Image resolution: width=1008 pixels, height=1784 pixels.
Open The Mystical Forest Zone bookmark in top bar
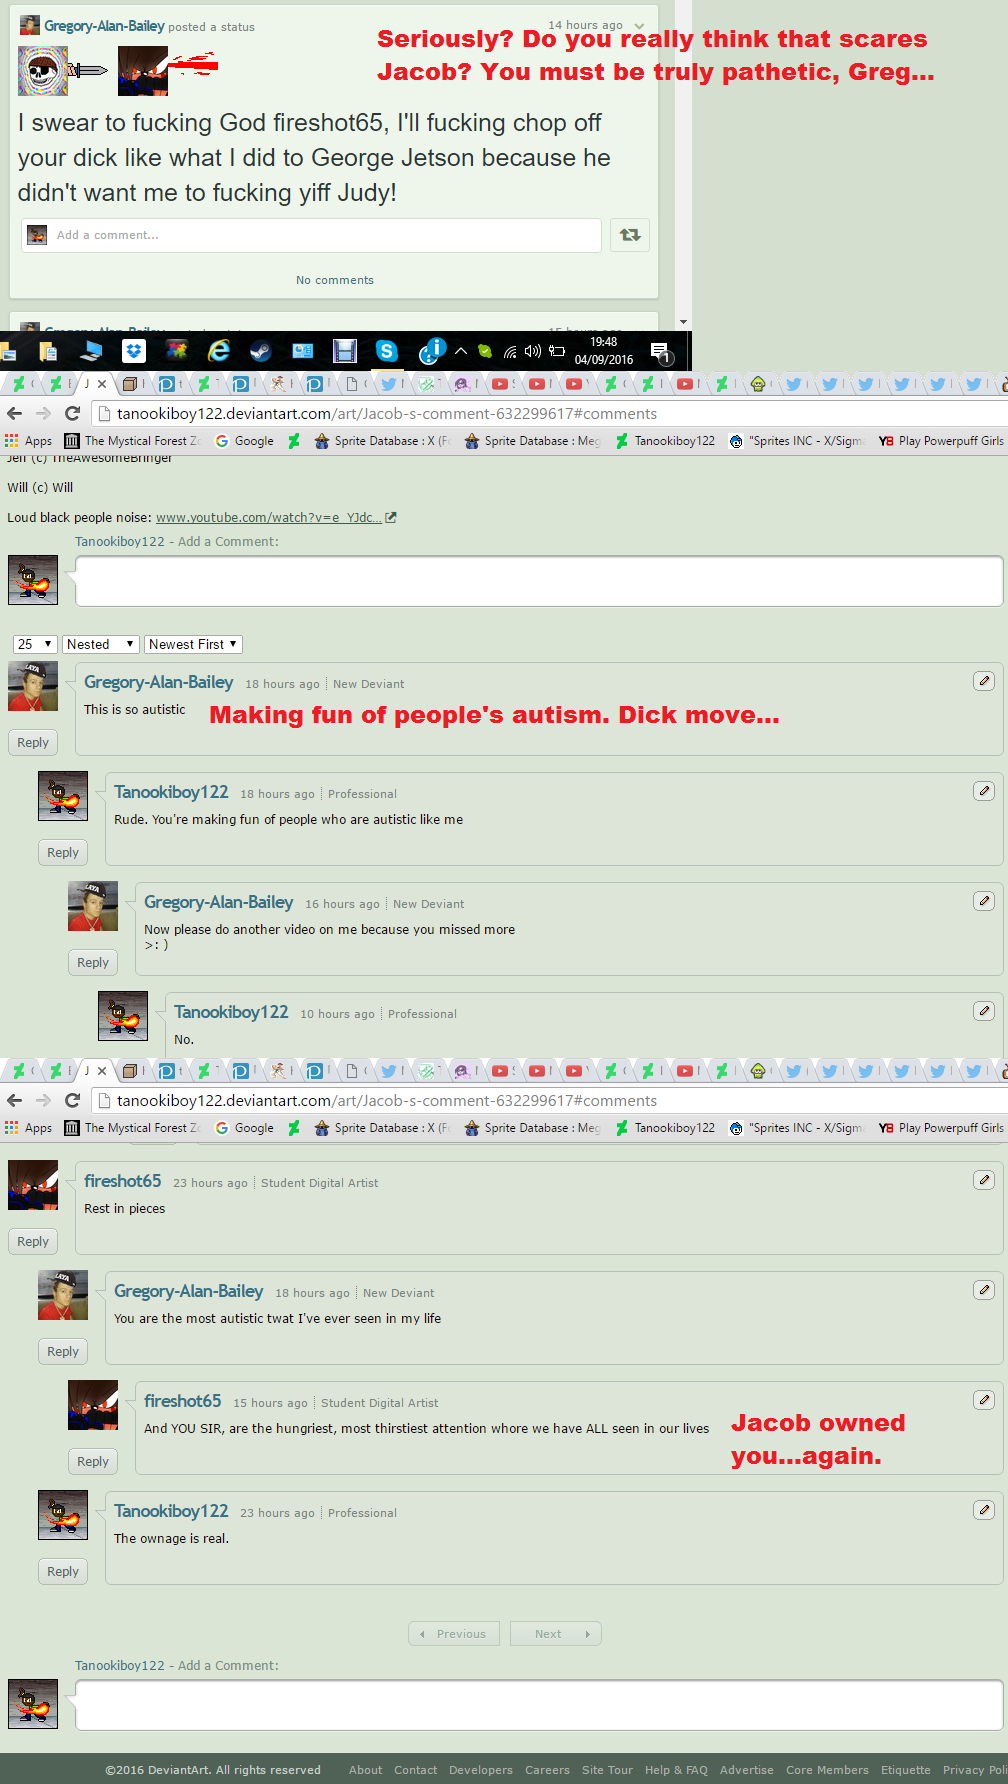coord(133,441)
